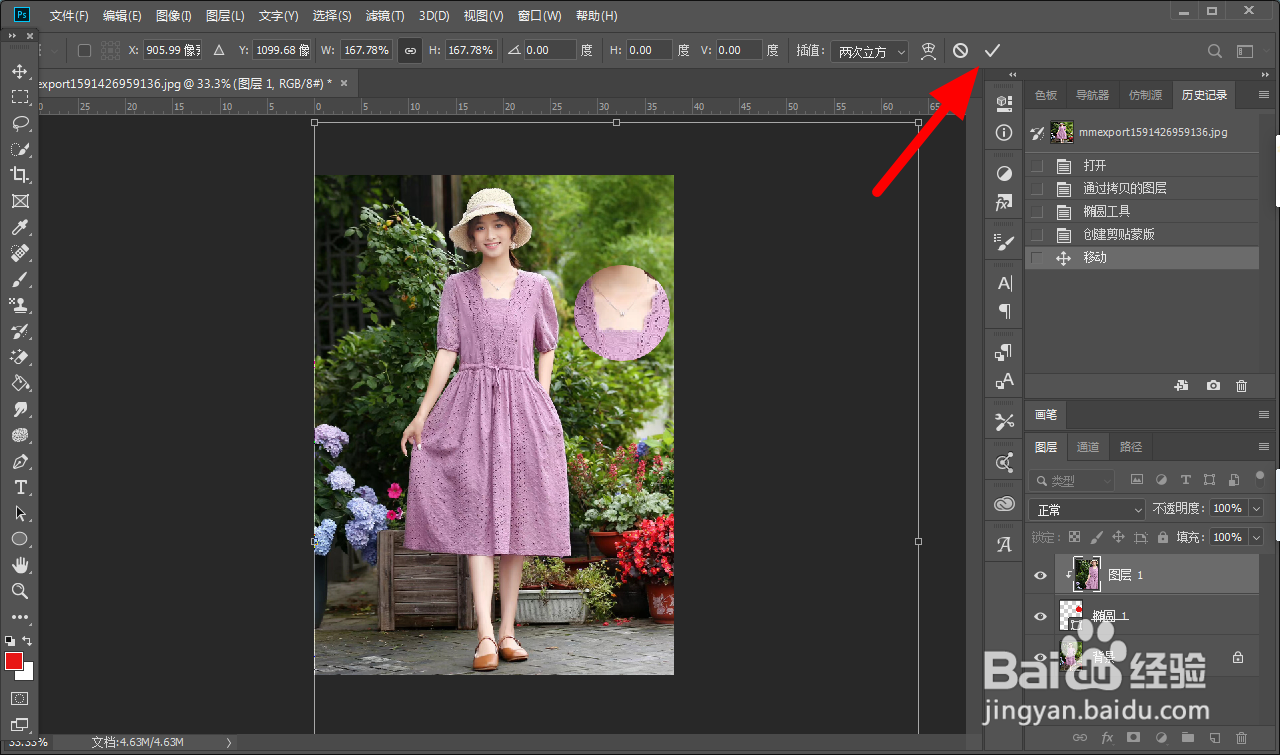
Task: Click the link icon to maintain aspect ratio
Action: pyautogui.click(x=409, y=50)
